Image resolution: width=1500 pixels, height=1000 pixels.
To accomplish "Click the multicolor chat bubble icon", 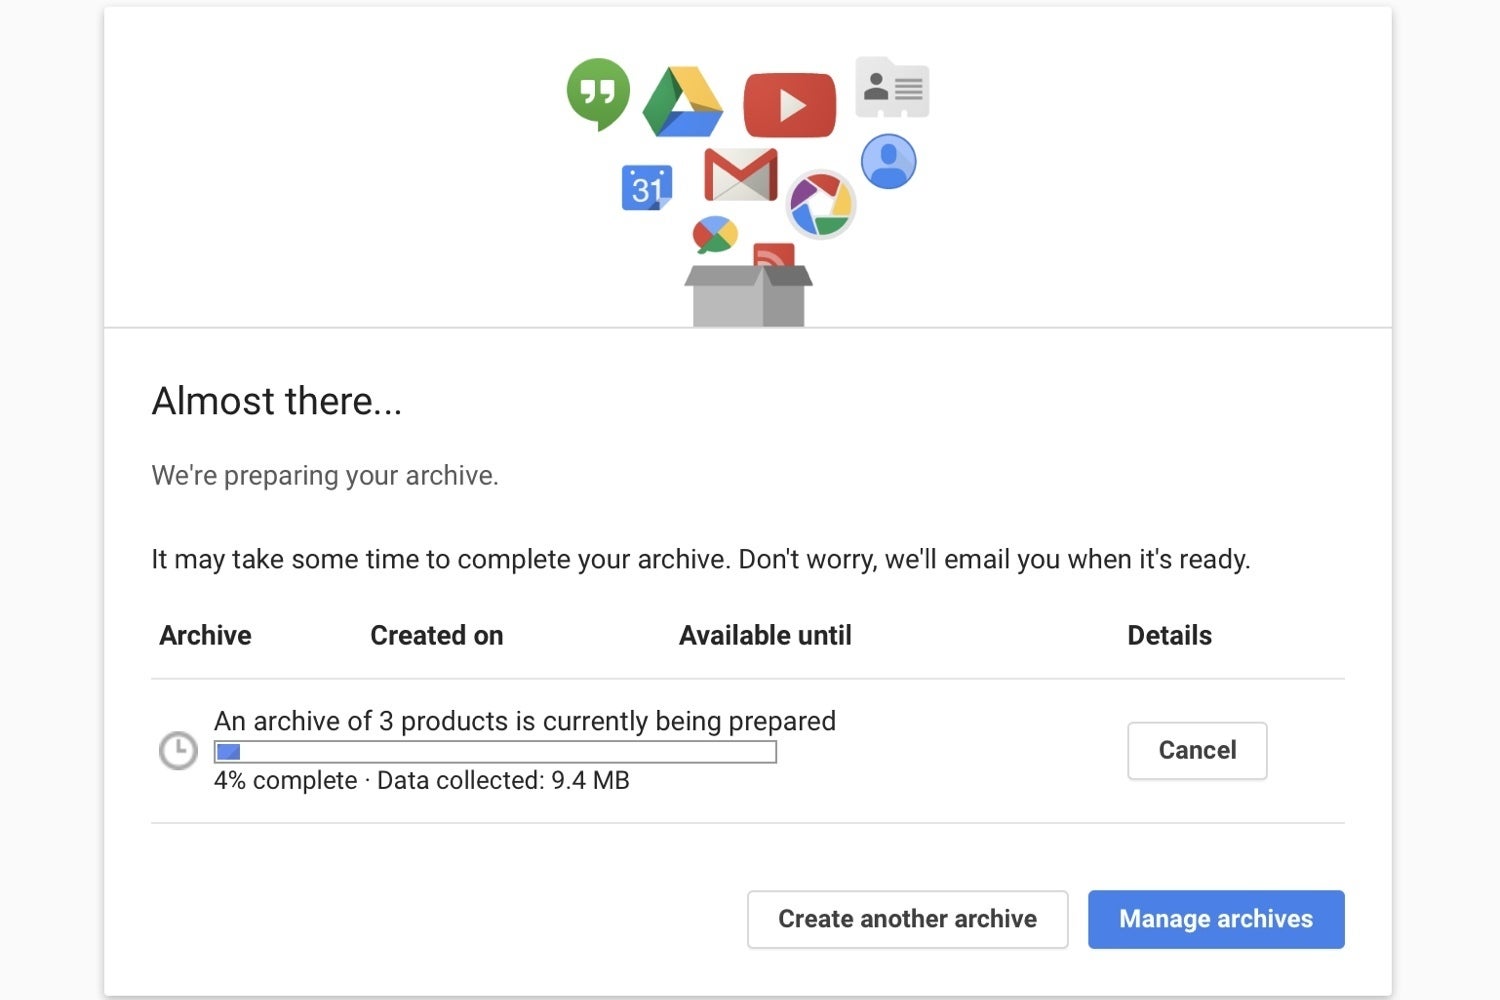I will (x=715, y=235).
